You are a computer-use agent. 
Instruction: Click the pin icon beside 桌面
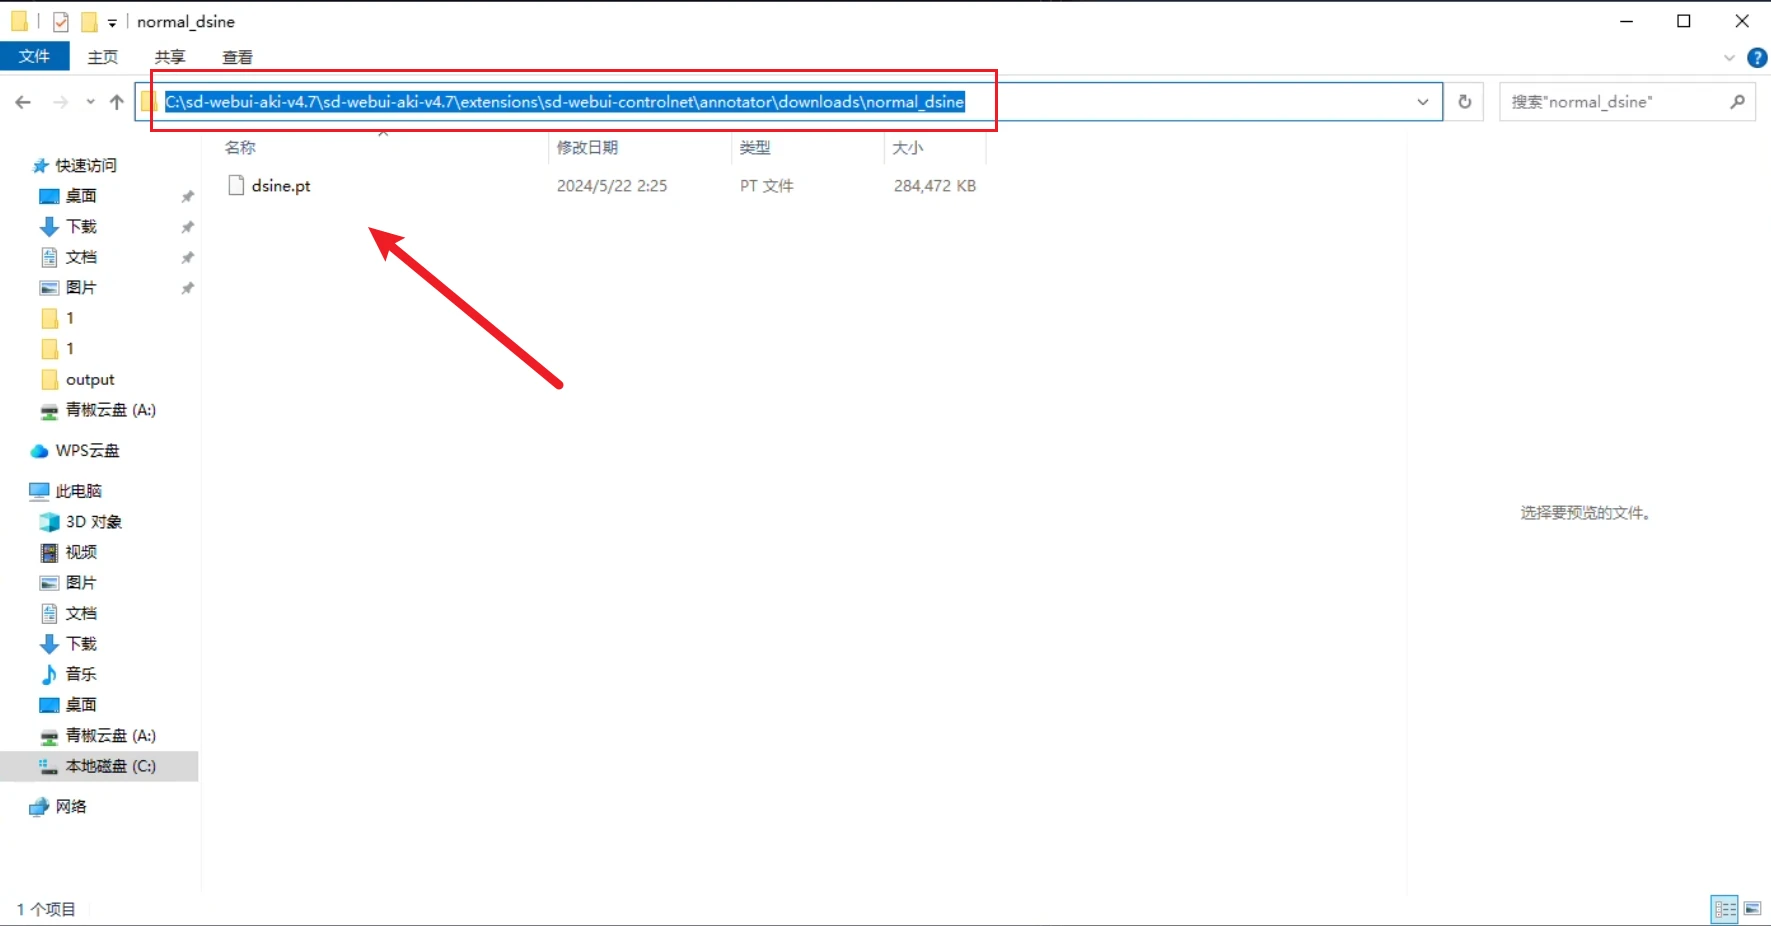point(187,197)
